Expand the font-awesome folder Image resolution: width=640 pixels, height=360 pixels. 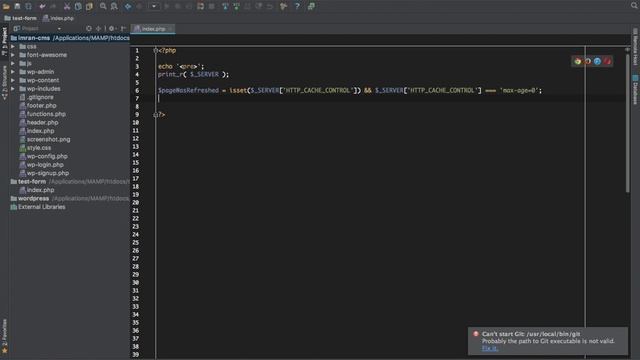tap(13, 55)
